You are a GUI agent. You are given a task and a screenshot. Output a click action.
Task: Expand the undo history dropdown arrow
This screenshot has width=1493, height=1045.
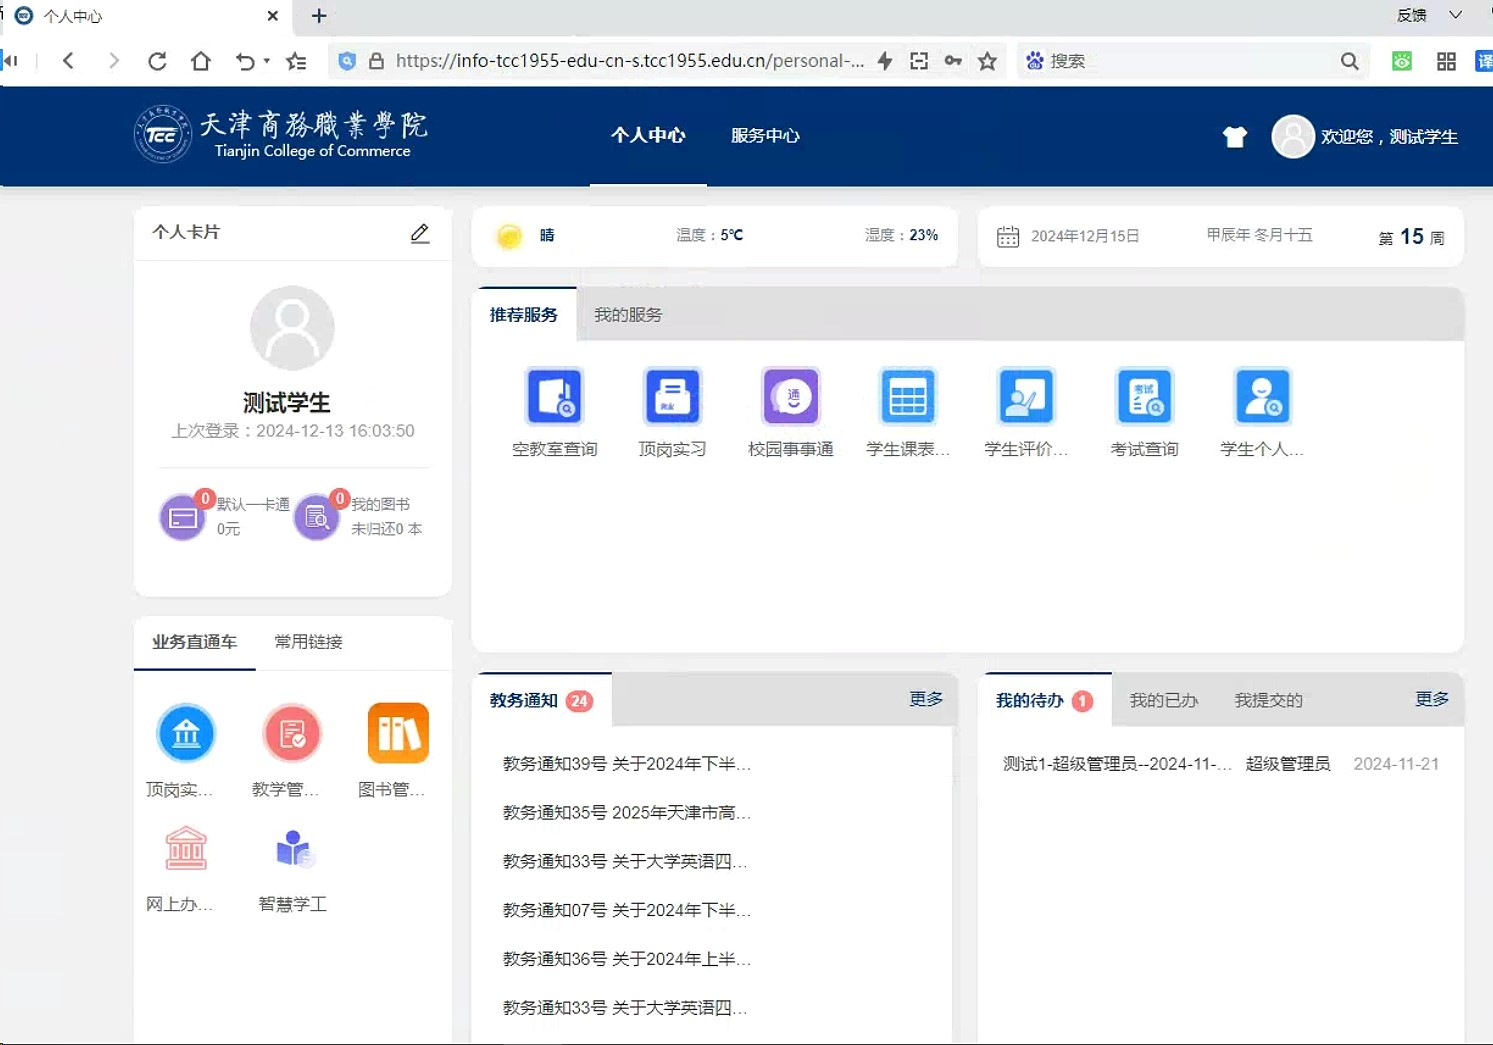point(267,62)
